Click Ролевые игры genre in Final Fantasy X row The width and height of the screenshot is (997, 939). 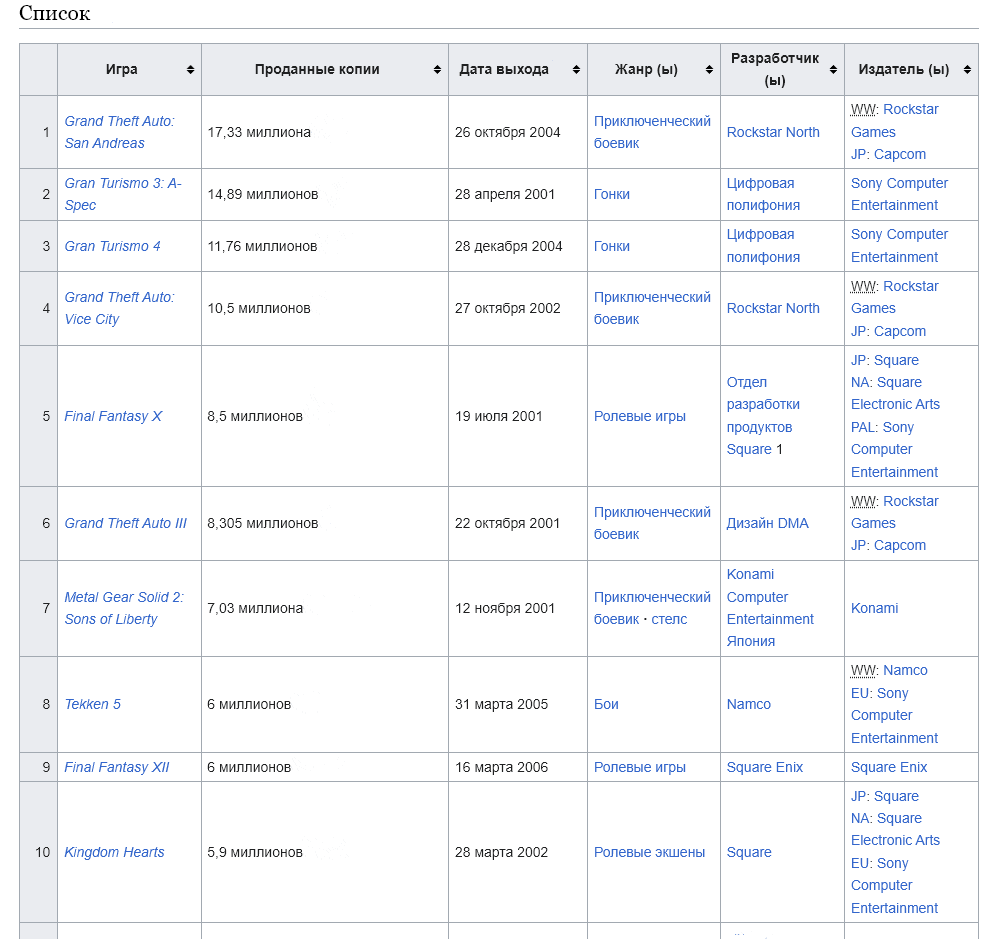pyautogui.click(x=640, y=416)
